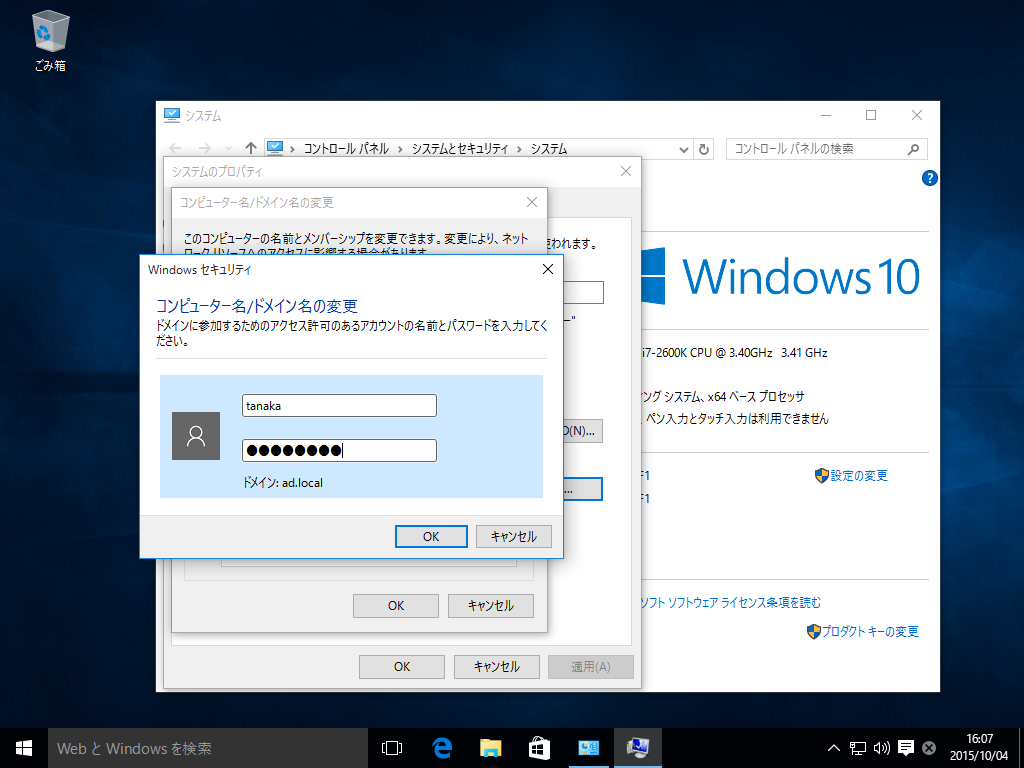Click the password field in Windows セキュリティ
The width and height of the screenshot is (1024, 768).
[339, 451]
